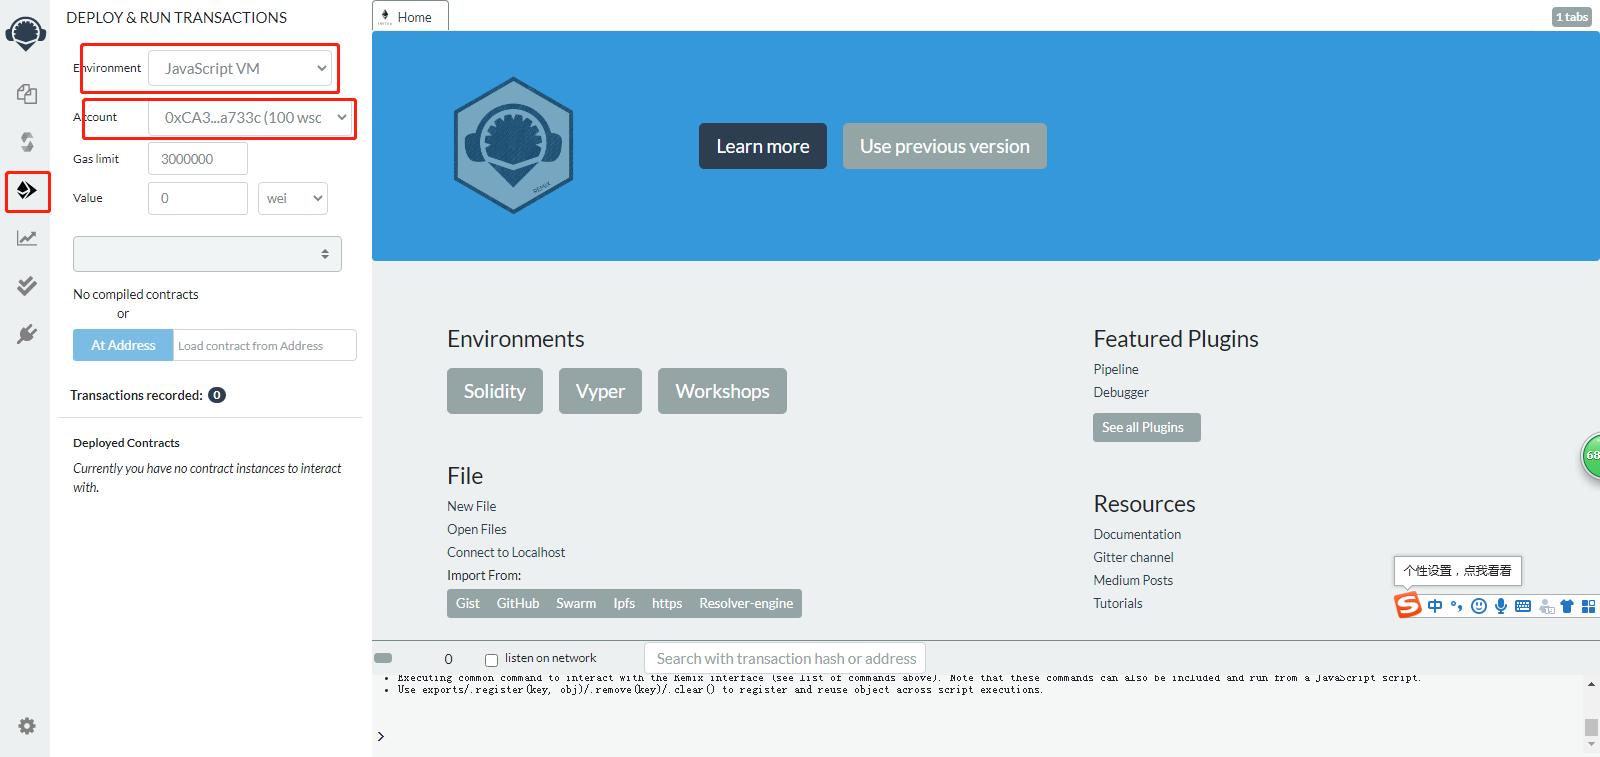Select the Vyper environment button
This screenshot has height=757, width=1600.
pyautogui.click(x=600, y=391)
